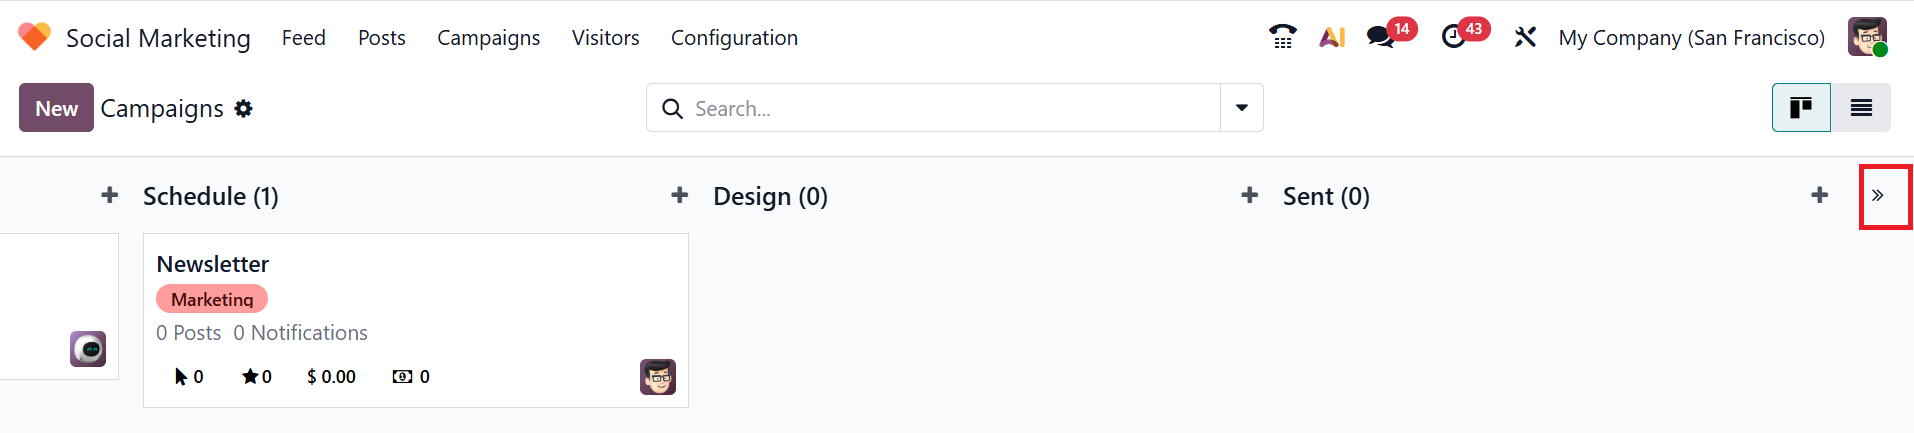
Task: Open company switcher My Company (San Francisco)
Action: click(1691, 38)
